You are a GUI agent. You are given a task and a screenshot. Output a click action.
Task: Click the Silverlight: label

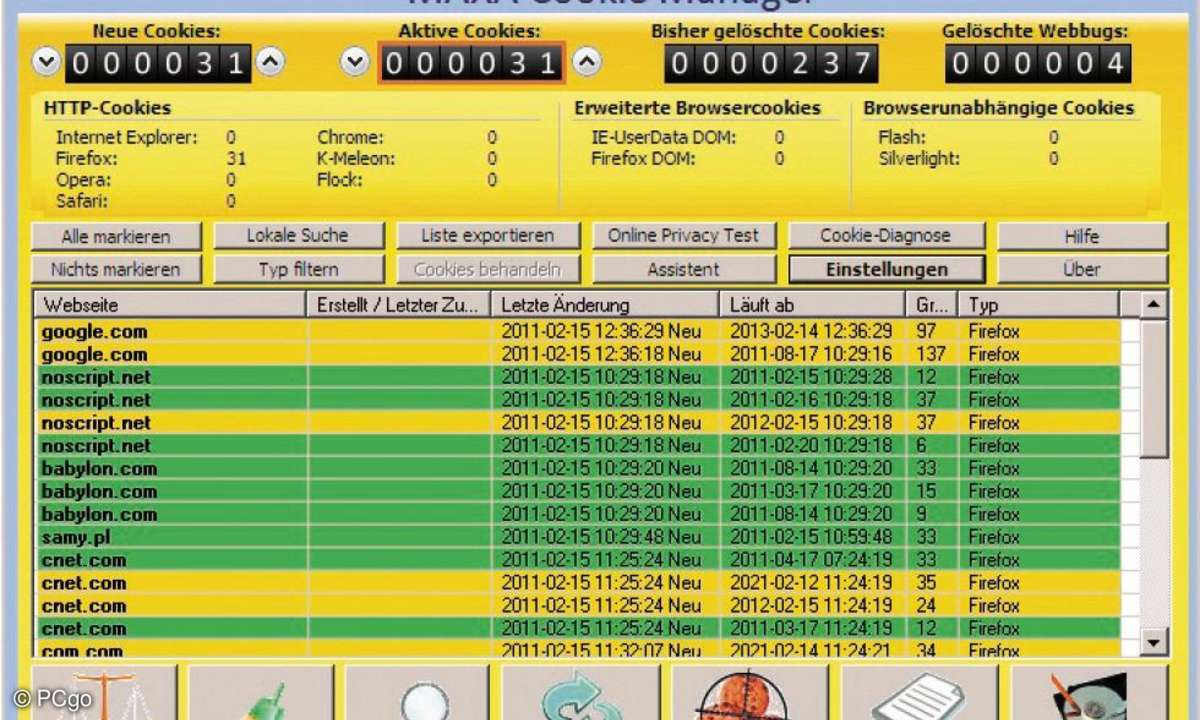(919, 159)
